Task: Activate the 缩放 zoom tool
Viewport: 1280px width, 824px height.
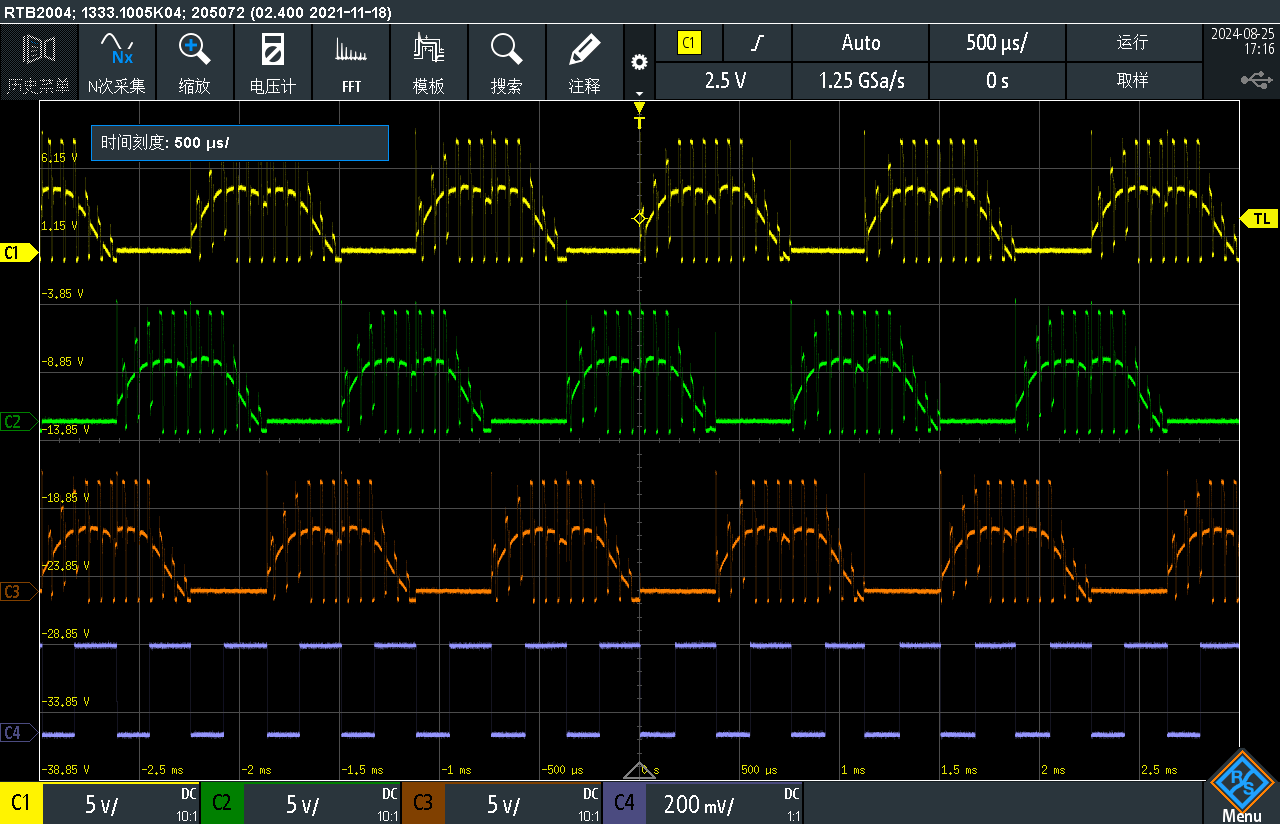Action: pos(194,62)
